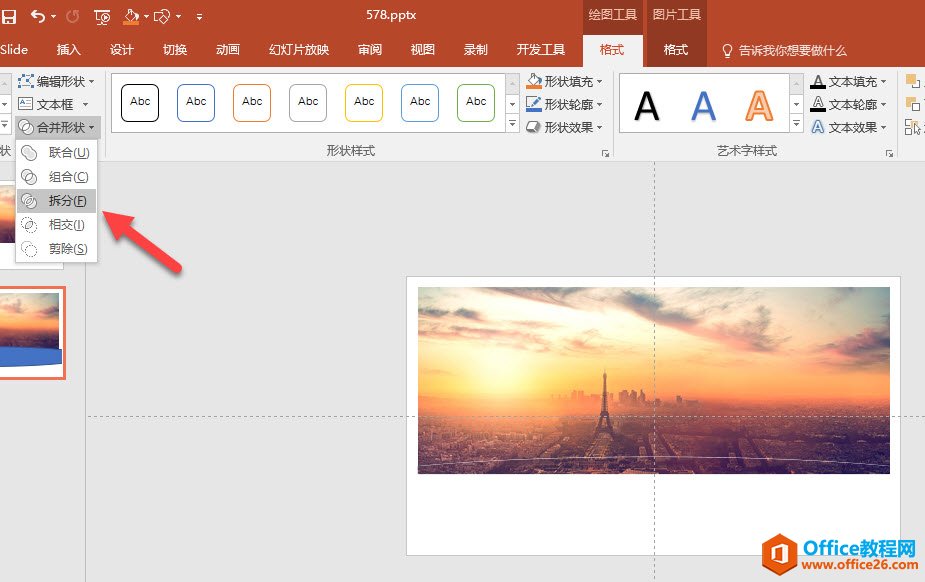
Task: Open the 幻灯片放映 Slide Show tab
Action: 299,50
